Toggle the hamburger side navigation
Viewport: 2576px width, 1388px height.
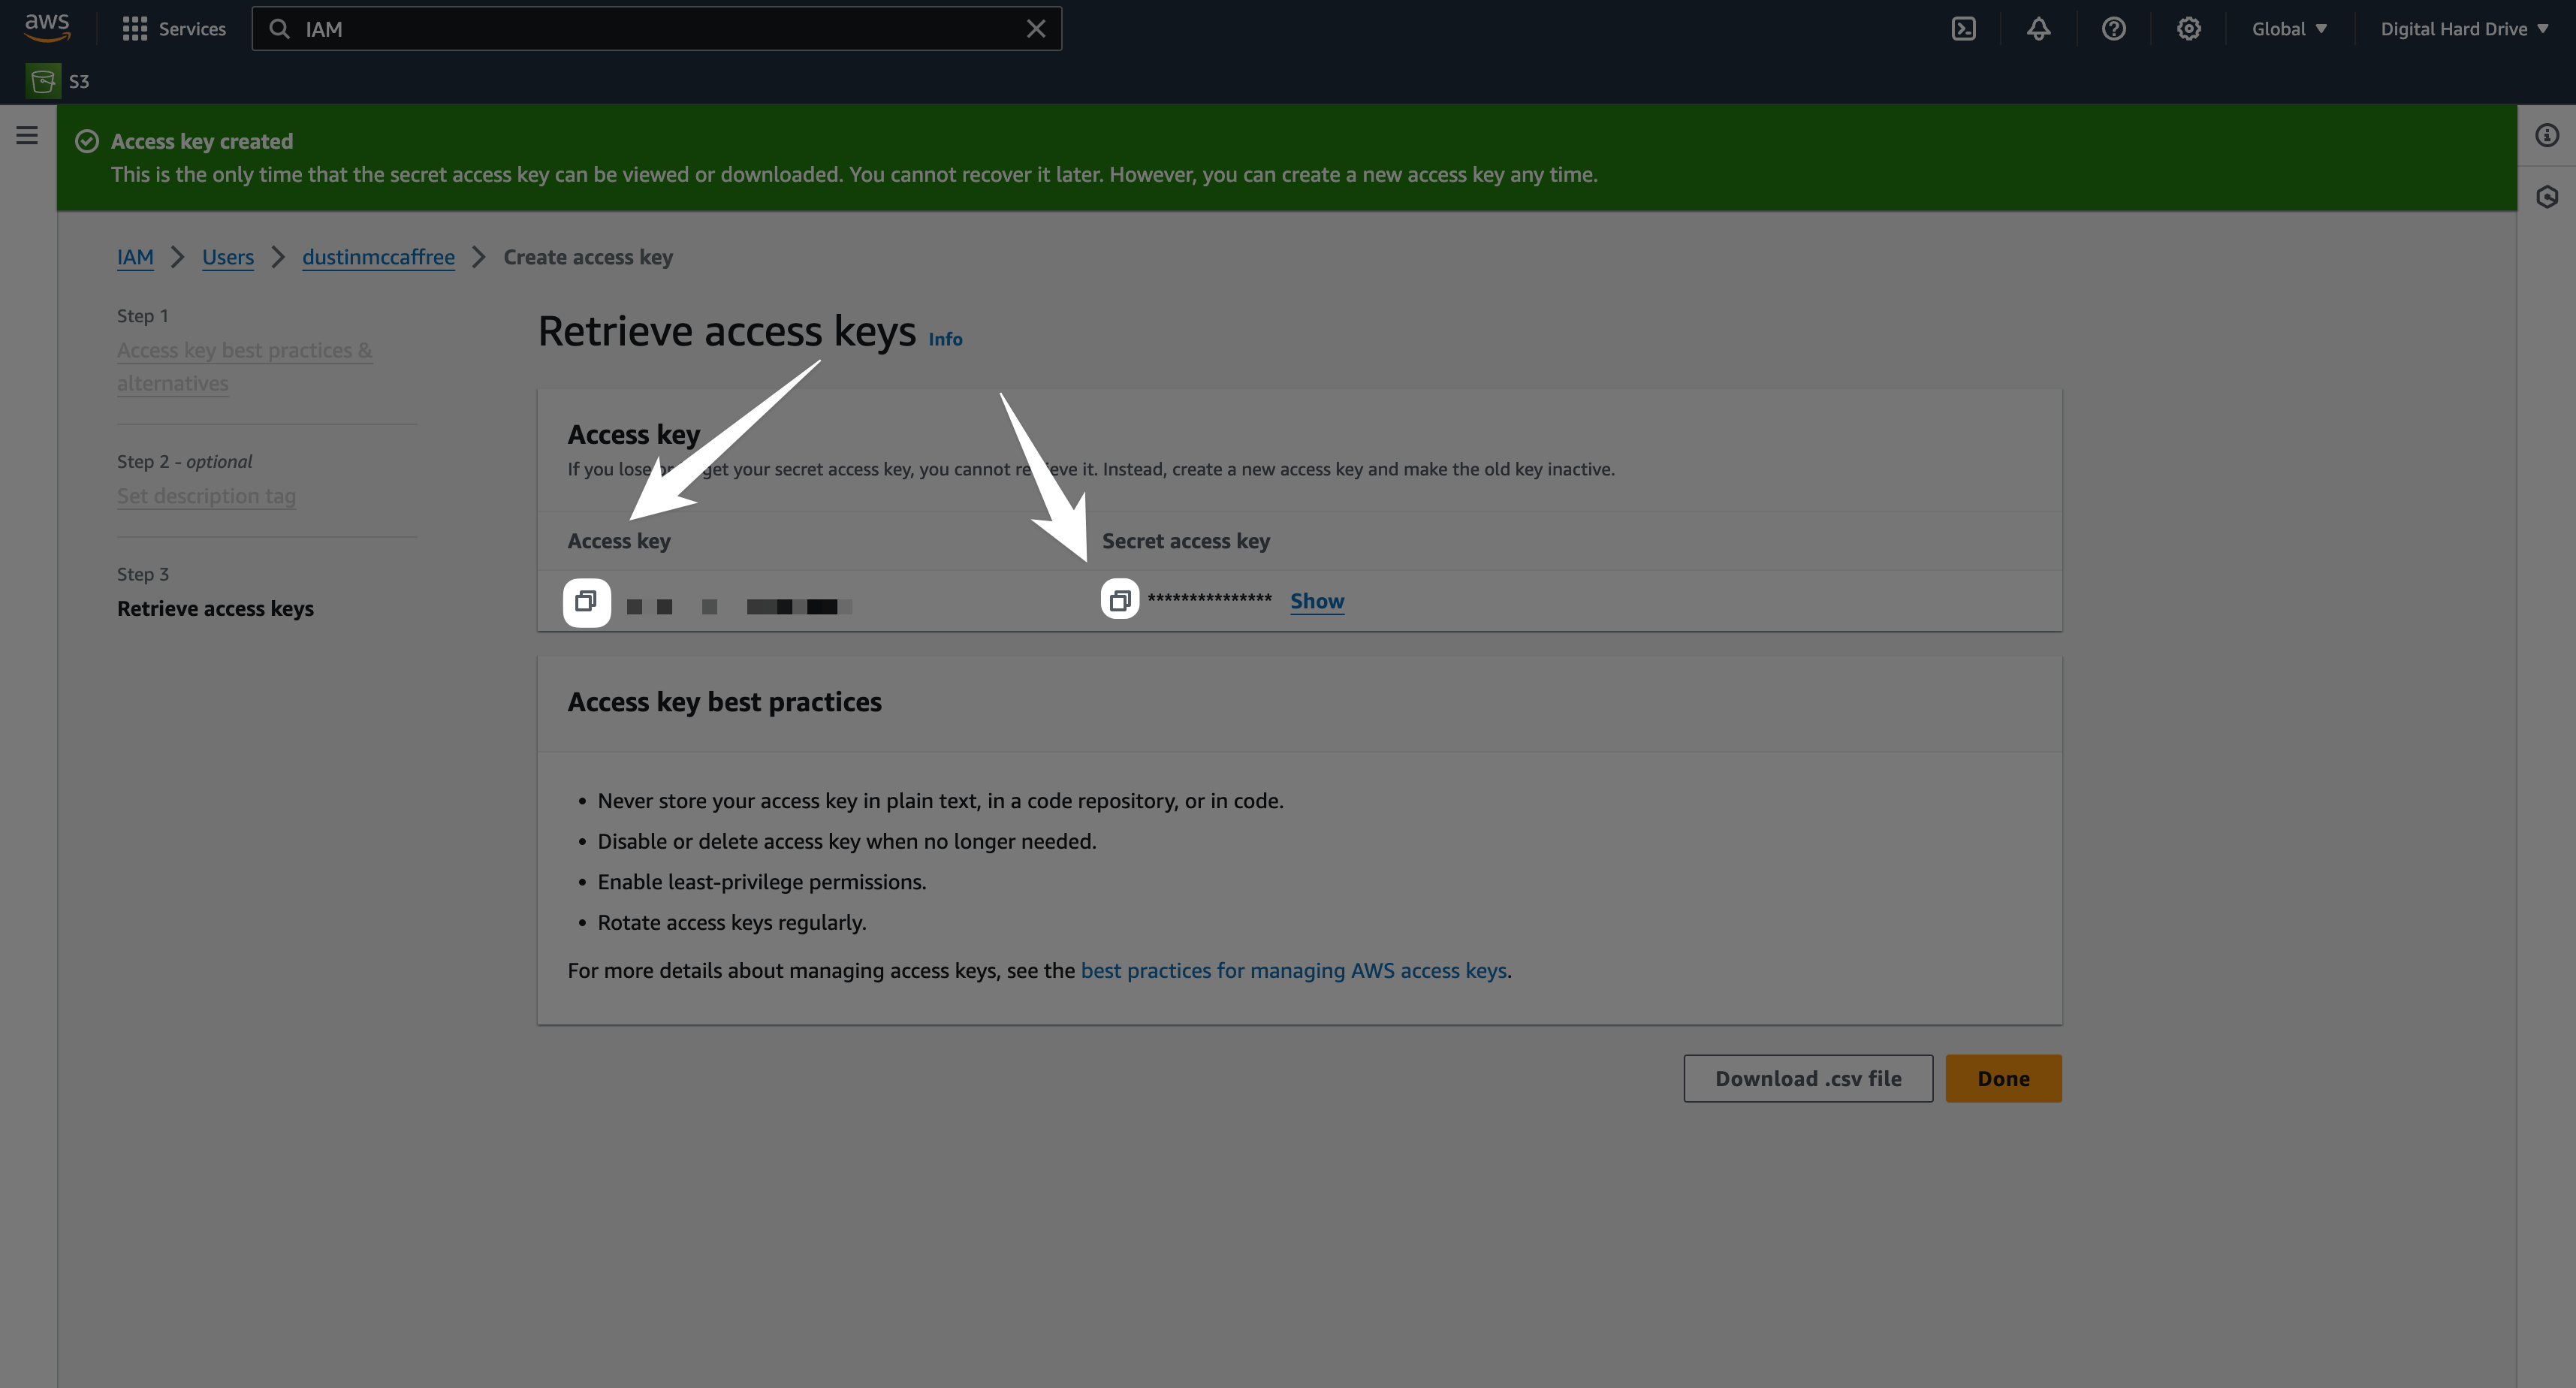[27, 135]
